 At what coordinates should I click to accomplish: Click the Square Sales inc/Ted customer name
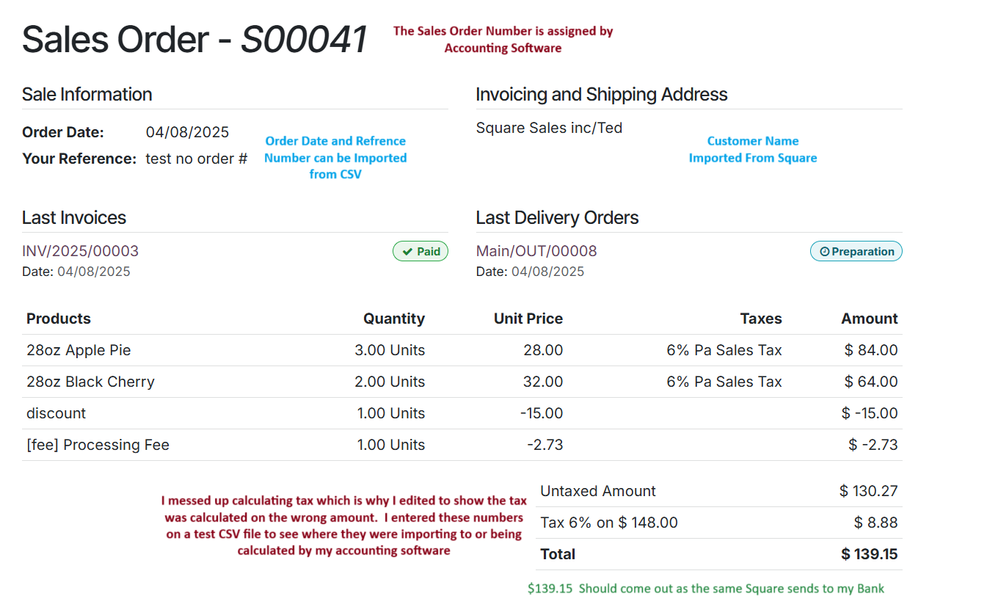pyautogui.click(x=549, y=128)
